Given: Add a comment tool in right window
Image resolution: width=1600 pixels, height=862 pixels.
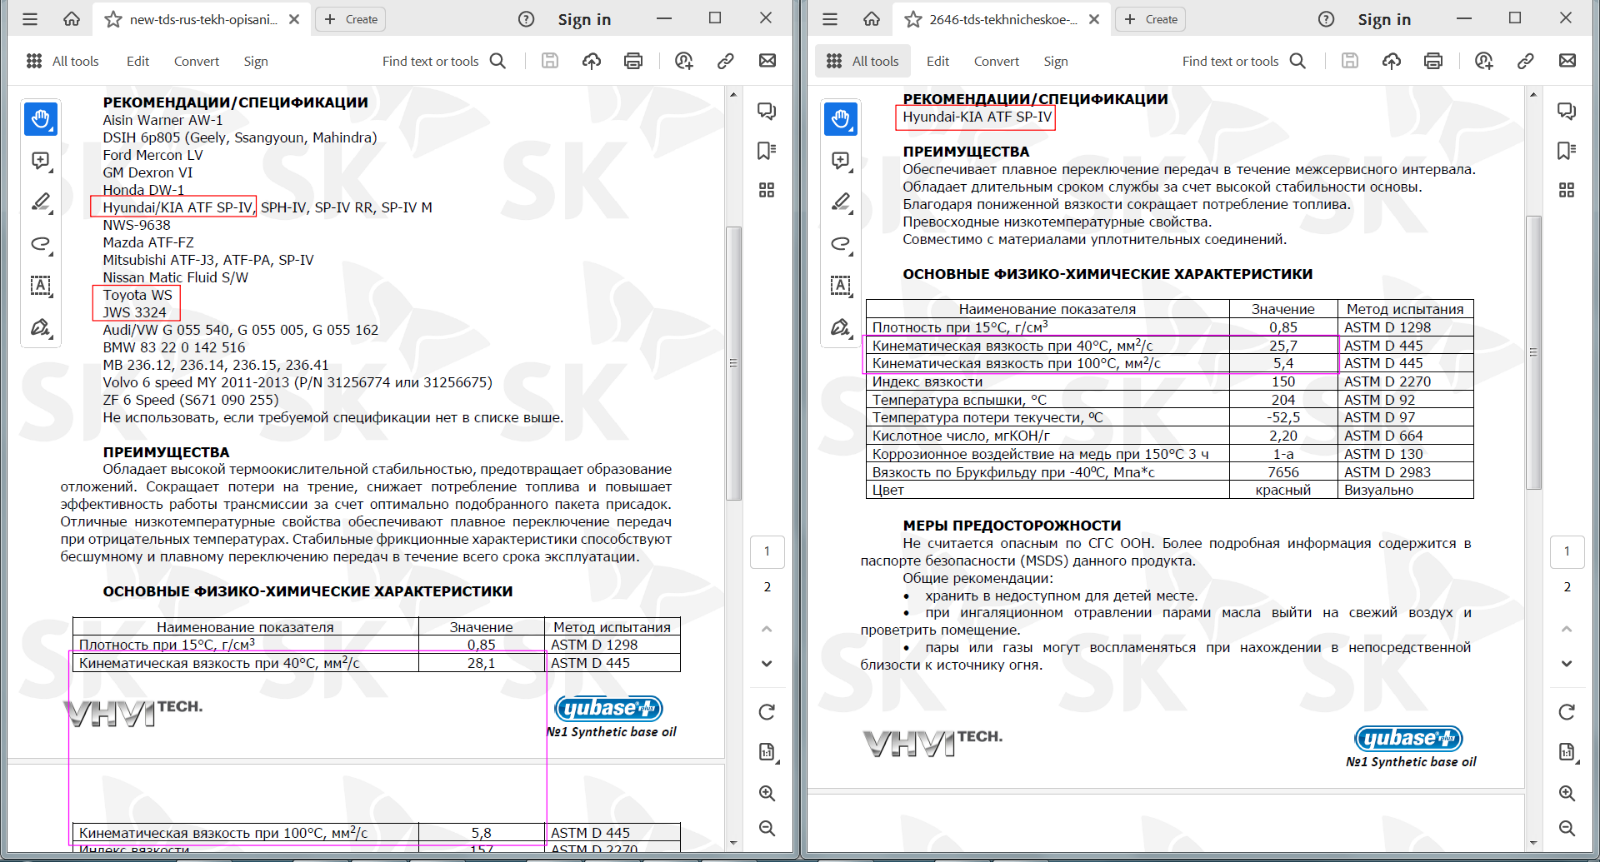Looking at the screenshot, I should (841, 161).
